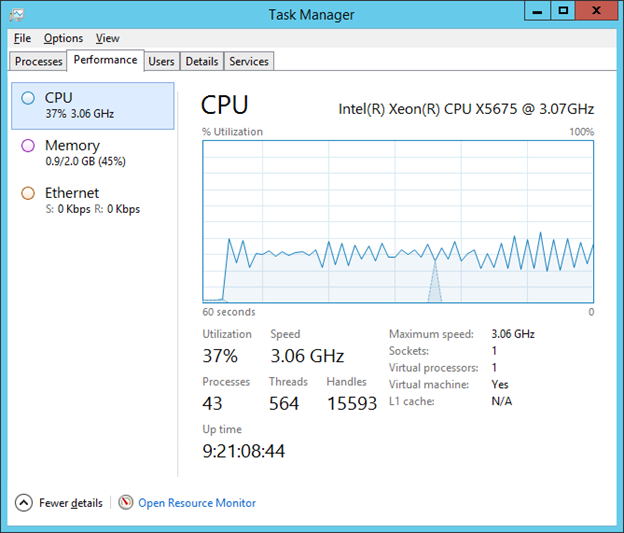Click the orange Ethernet circle icon
Viewport: 624px width, 533px height.
click(28, 193)
